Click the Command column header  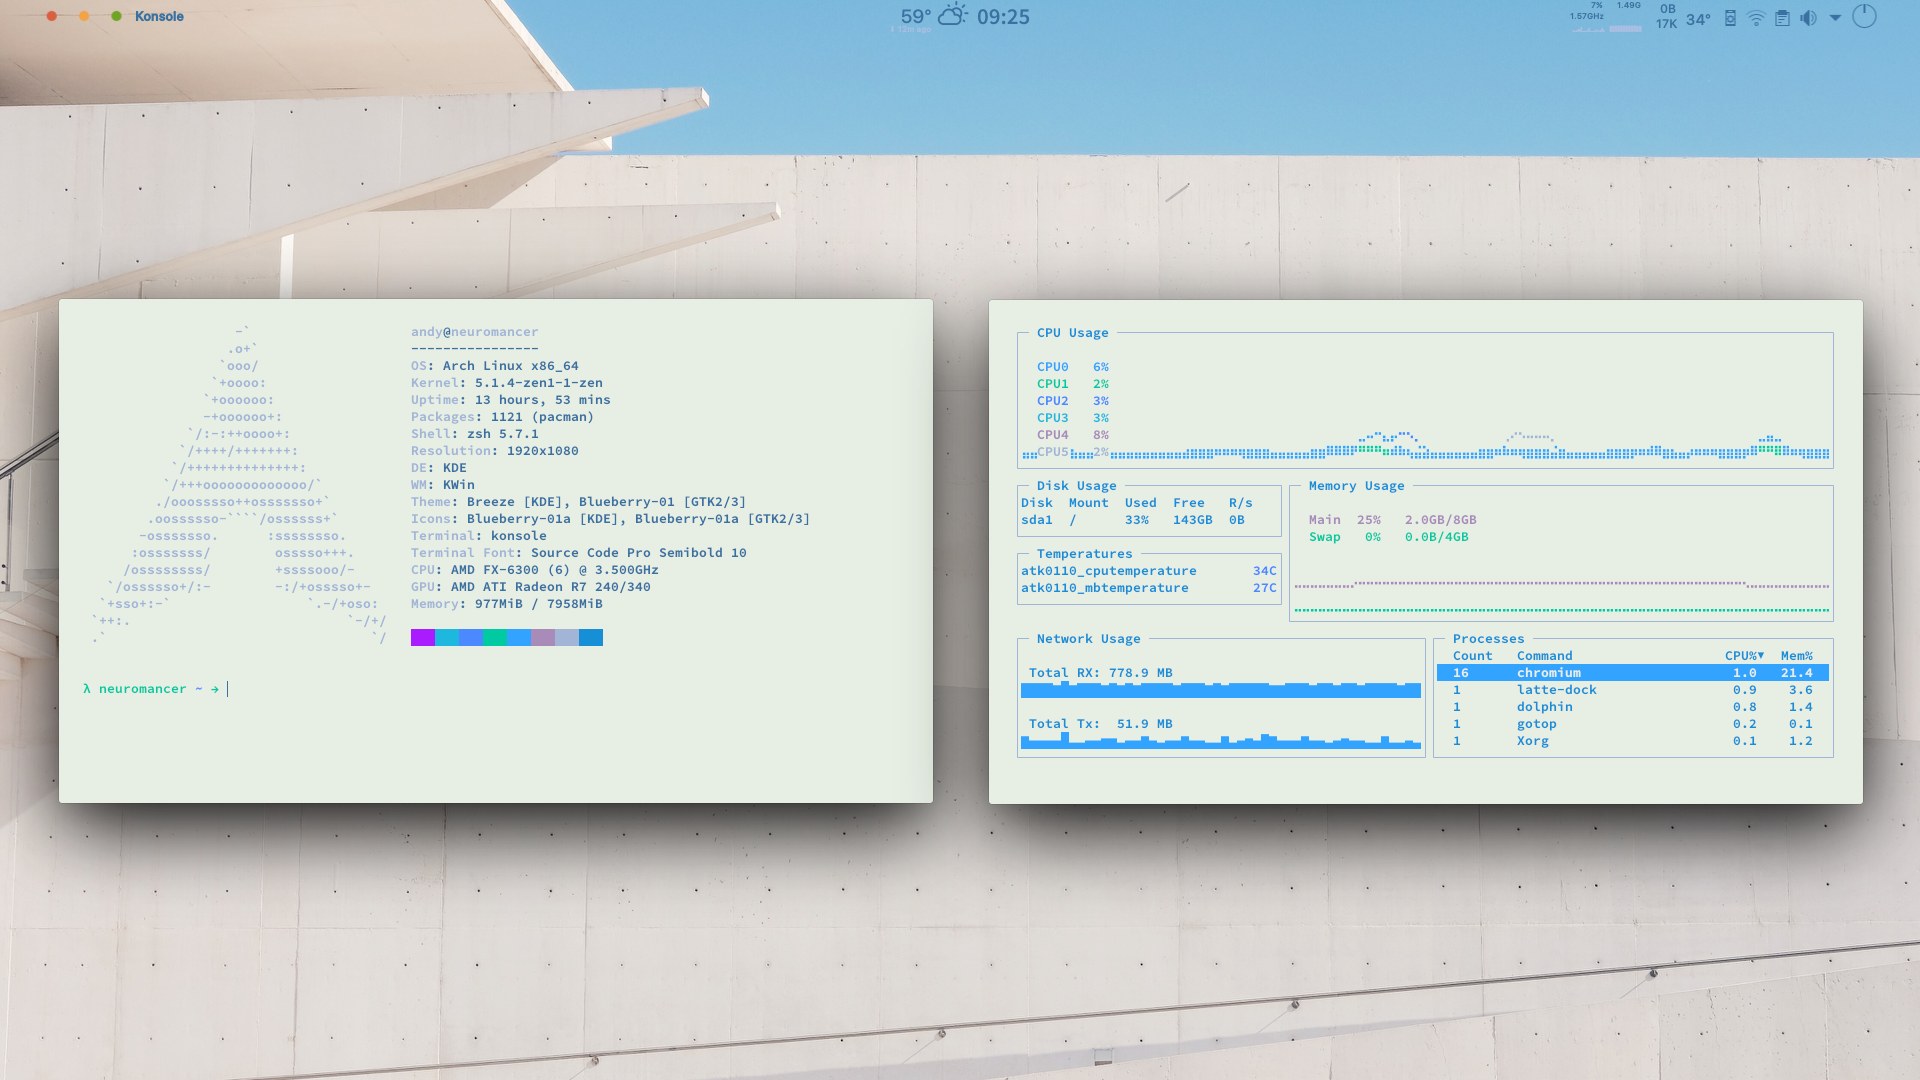pyautogui.click(x=1544, y=656)
